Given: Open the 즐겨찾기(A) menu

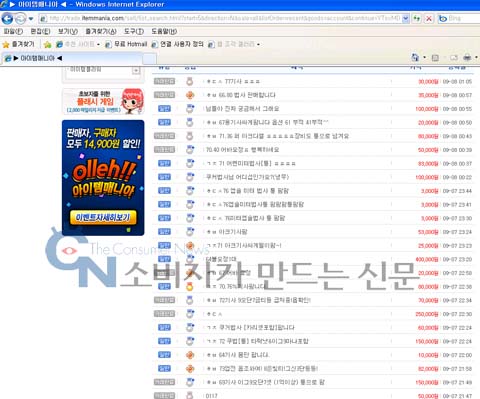Looking at the screenshot, I should click(101, 31).
